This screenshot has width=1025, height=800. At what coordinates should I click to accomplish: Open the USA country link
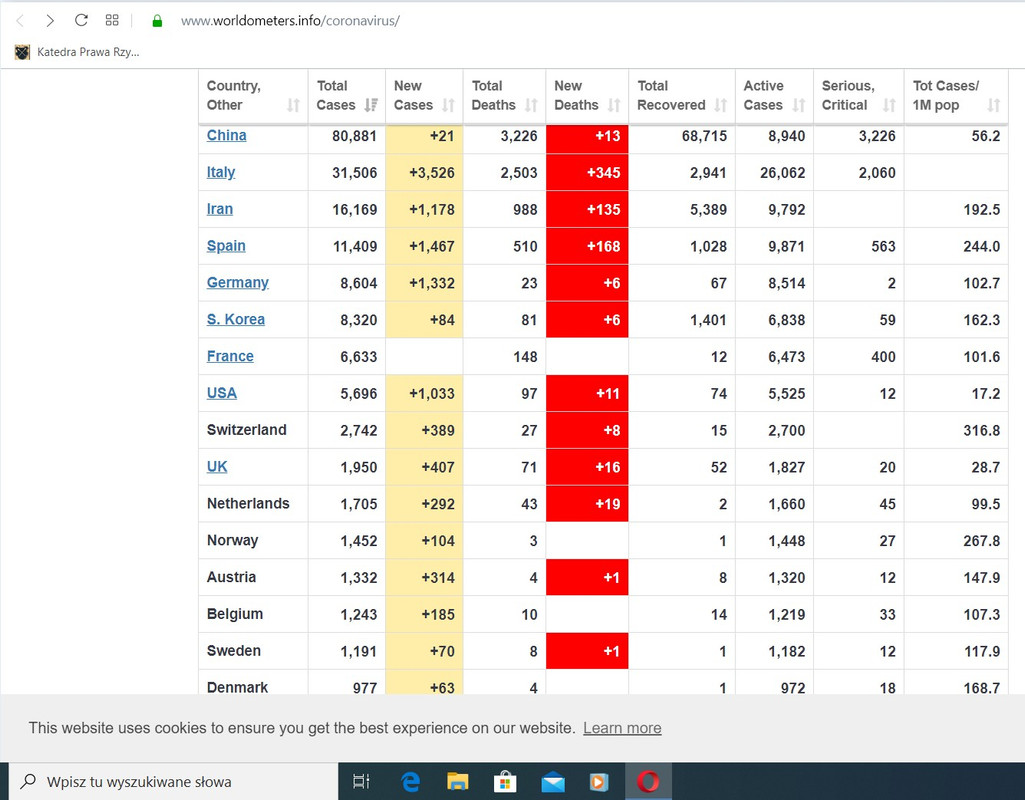222,393
